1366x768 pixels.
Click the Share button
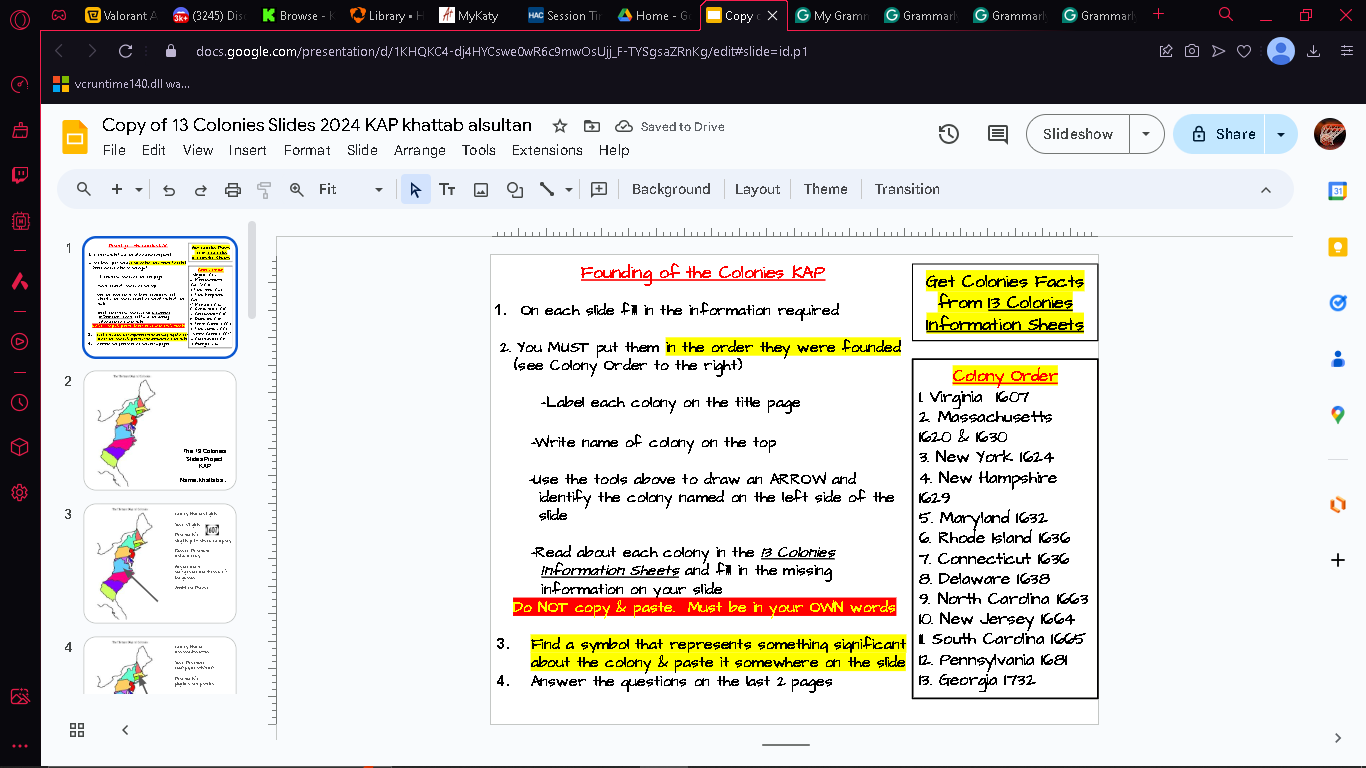coord(1221,134)
